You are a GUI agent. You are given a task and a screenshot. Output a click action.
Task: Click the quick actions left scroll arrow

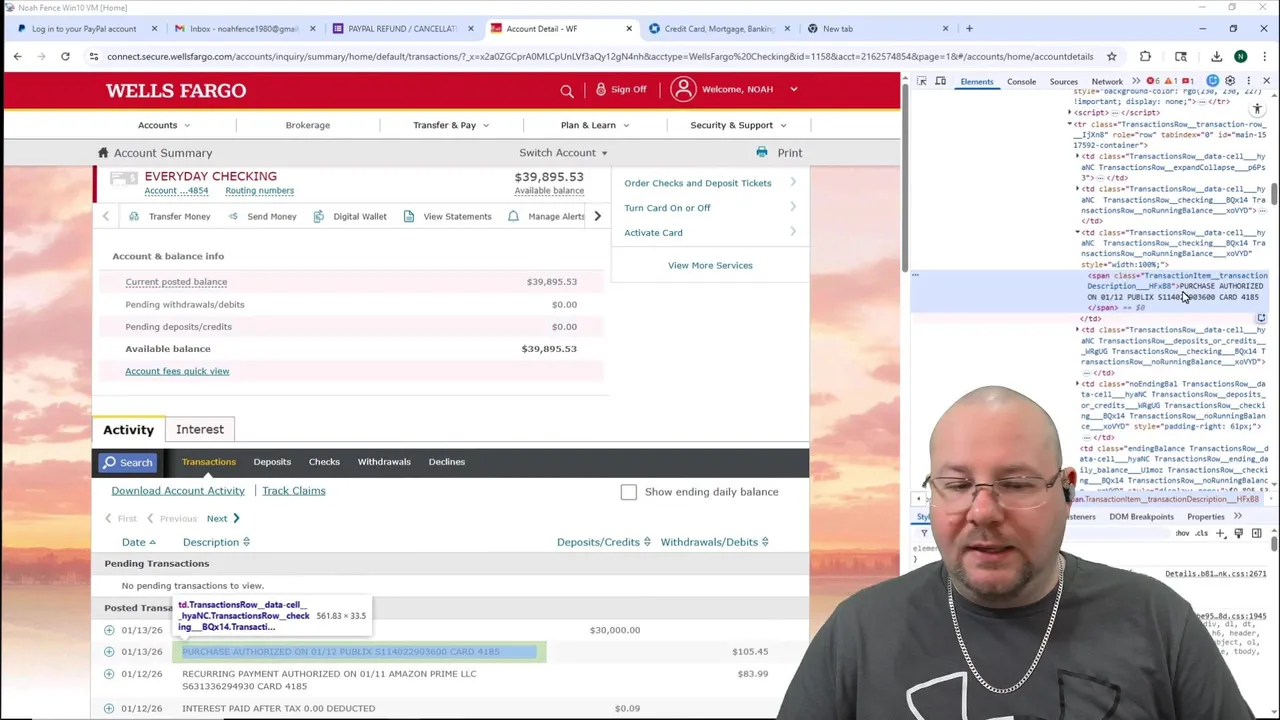click(106, 216)
